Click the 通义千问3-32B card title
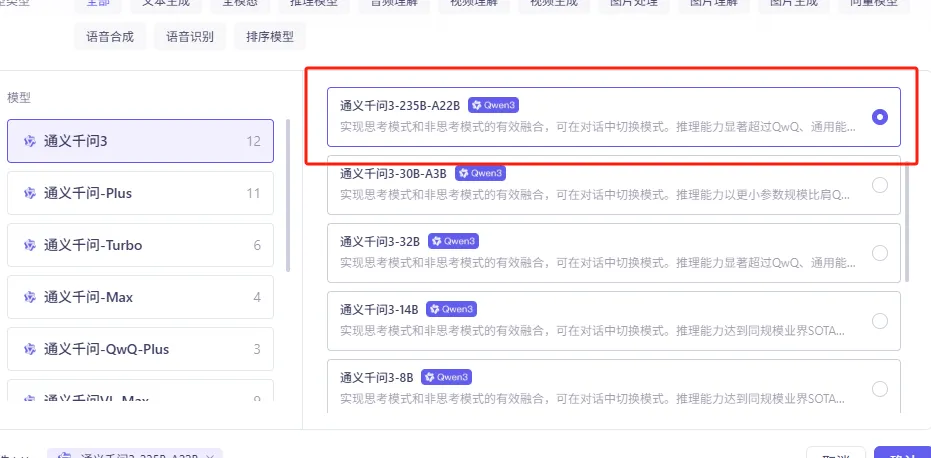This screenshot has height=458, width=931. [x=380, y=241]
